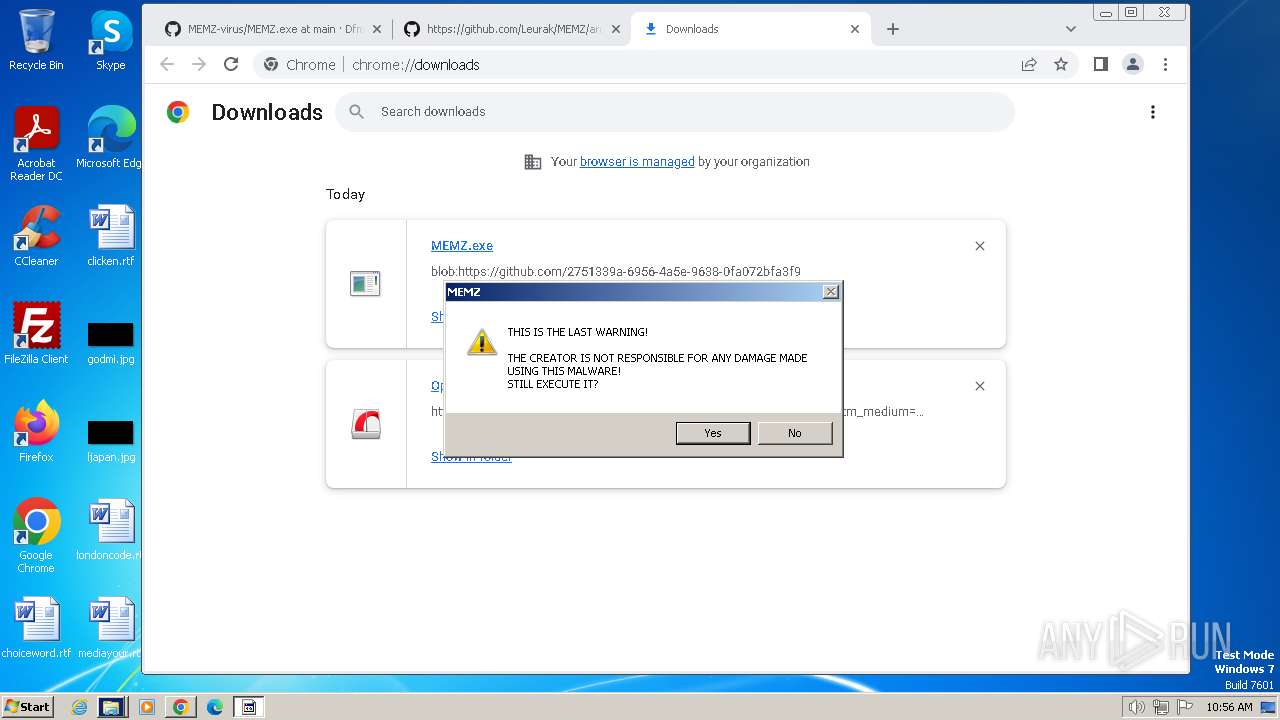Click the Acrobat Reader DC desktop icon
The width and height of the screenshot is (1280, 720).
[x=36, y=144]
